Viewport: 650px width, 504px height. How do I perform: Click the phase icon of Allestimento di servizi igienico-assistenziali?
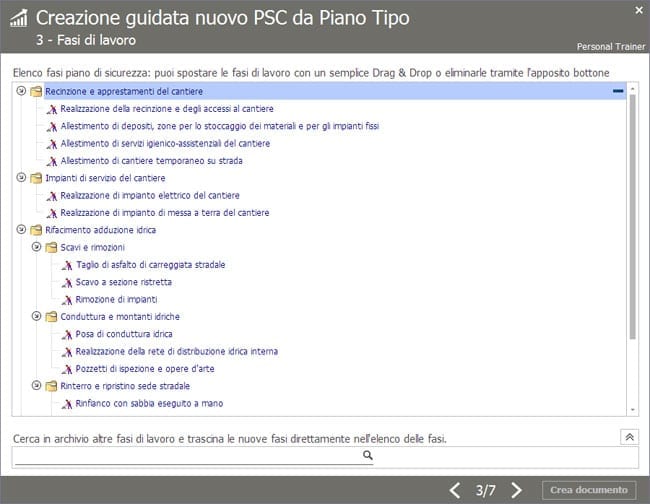coord(52,144)
